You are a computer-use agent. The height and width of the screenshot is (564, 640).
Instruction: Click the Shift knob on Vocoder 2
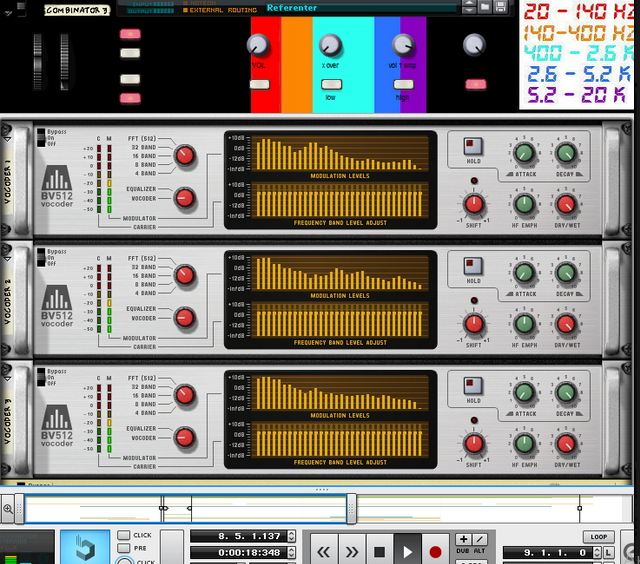474,324
